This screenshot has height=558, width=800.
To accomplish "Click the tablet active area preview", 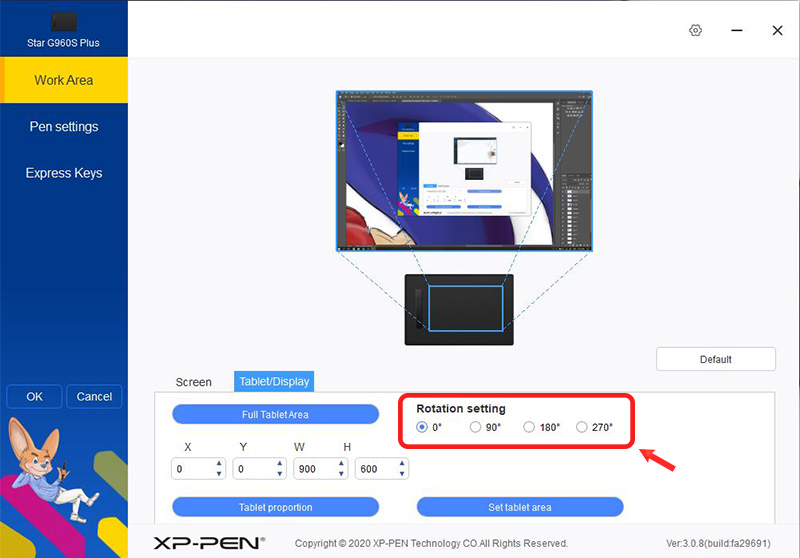I will [466, 308].
